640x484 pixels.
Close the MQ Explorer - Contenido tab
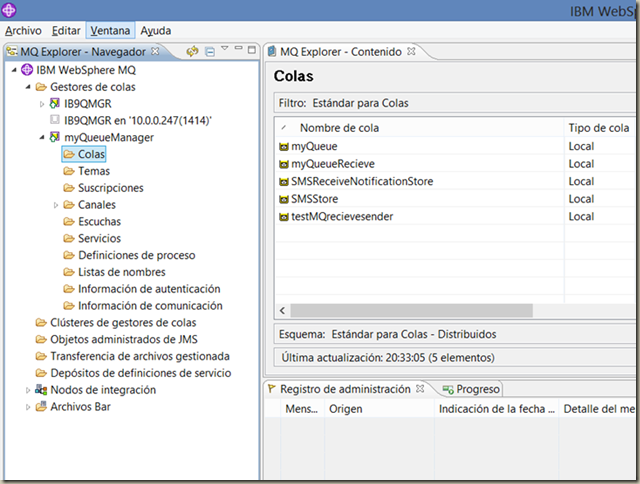tap(411, 51)
